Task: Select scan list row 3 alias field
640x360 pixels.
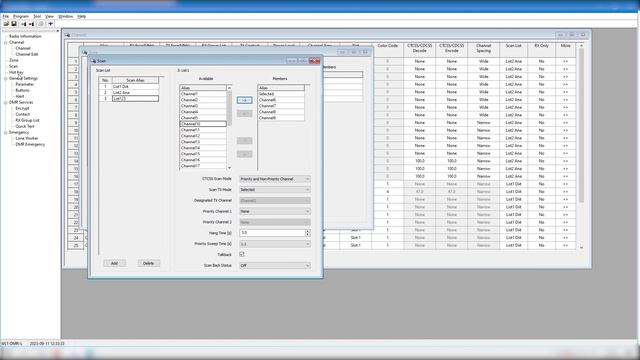Action: tap(135, 99)
